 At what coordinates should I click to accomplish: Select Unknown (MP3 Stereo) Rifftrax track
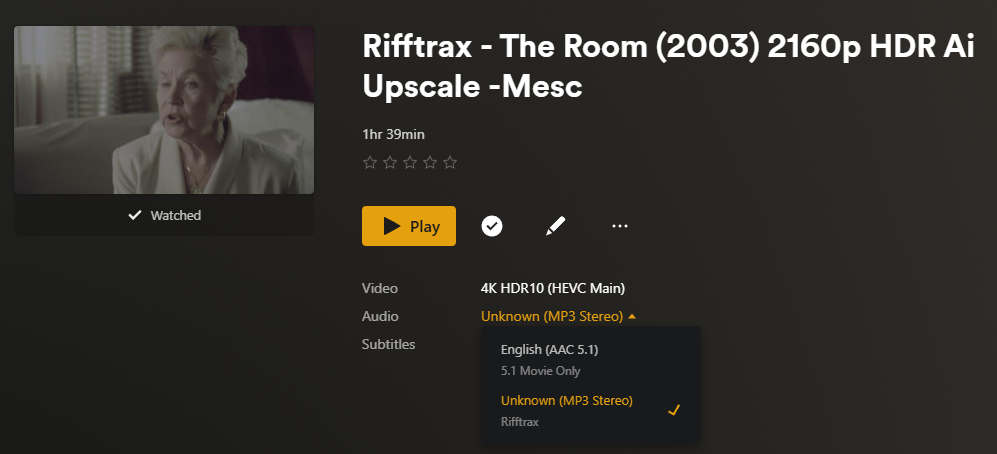[x=566, y=401]
